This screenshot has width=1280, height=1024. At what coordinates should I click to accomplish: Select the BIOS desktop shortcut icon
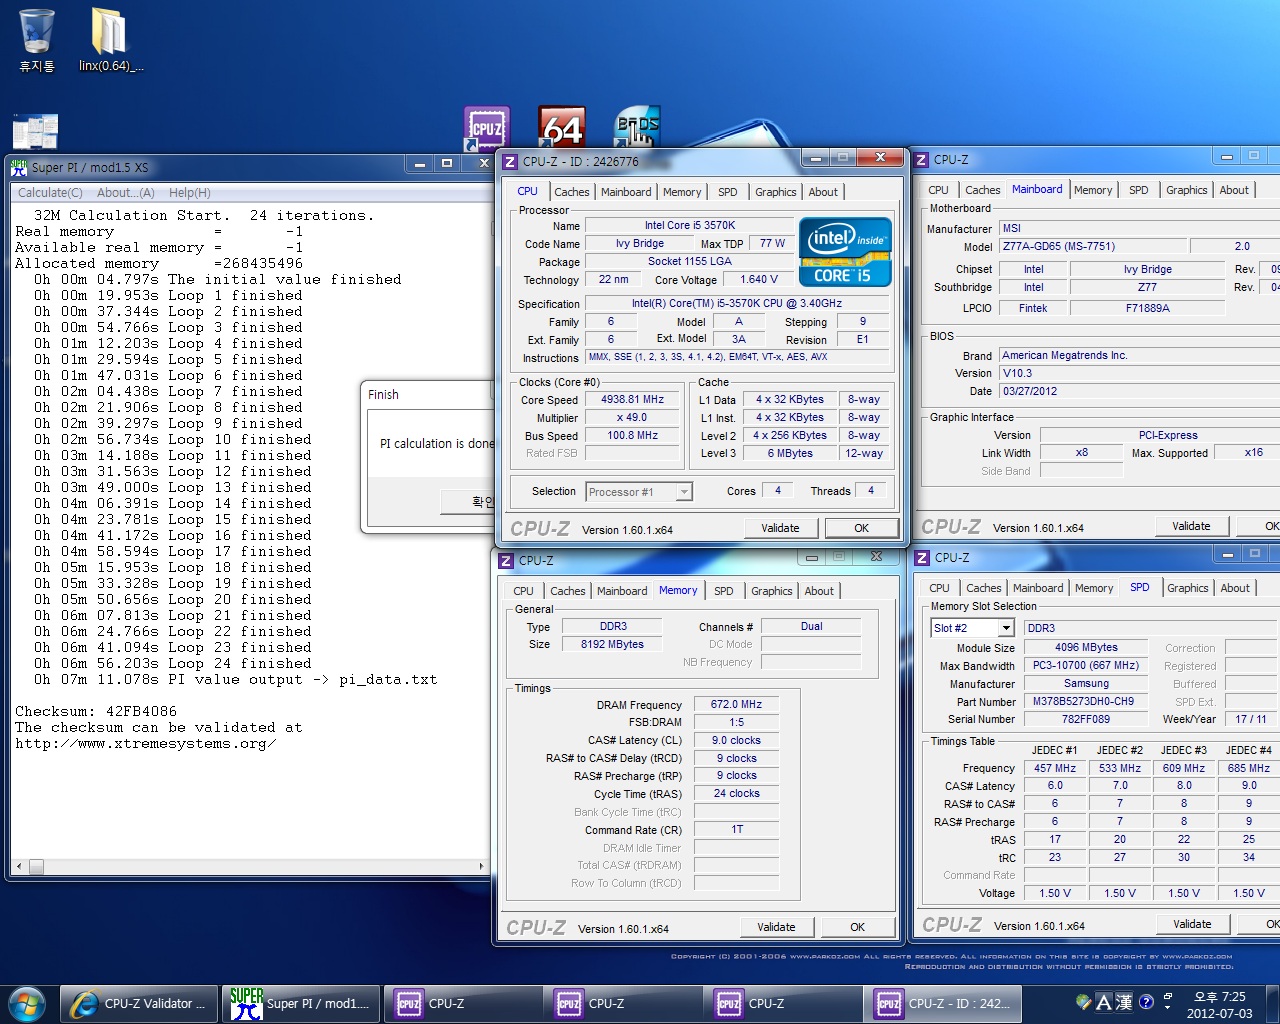pyautogui.click(x=637, y=127)
